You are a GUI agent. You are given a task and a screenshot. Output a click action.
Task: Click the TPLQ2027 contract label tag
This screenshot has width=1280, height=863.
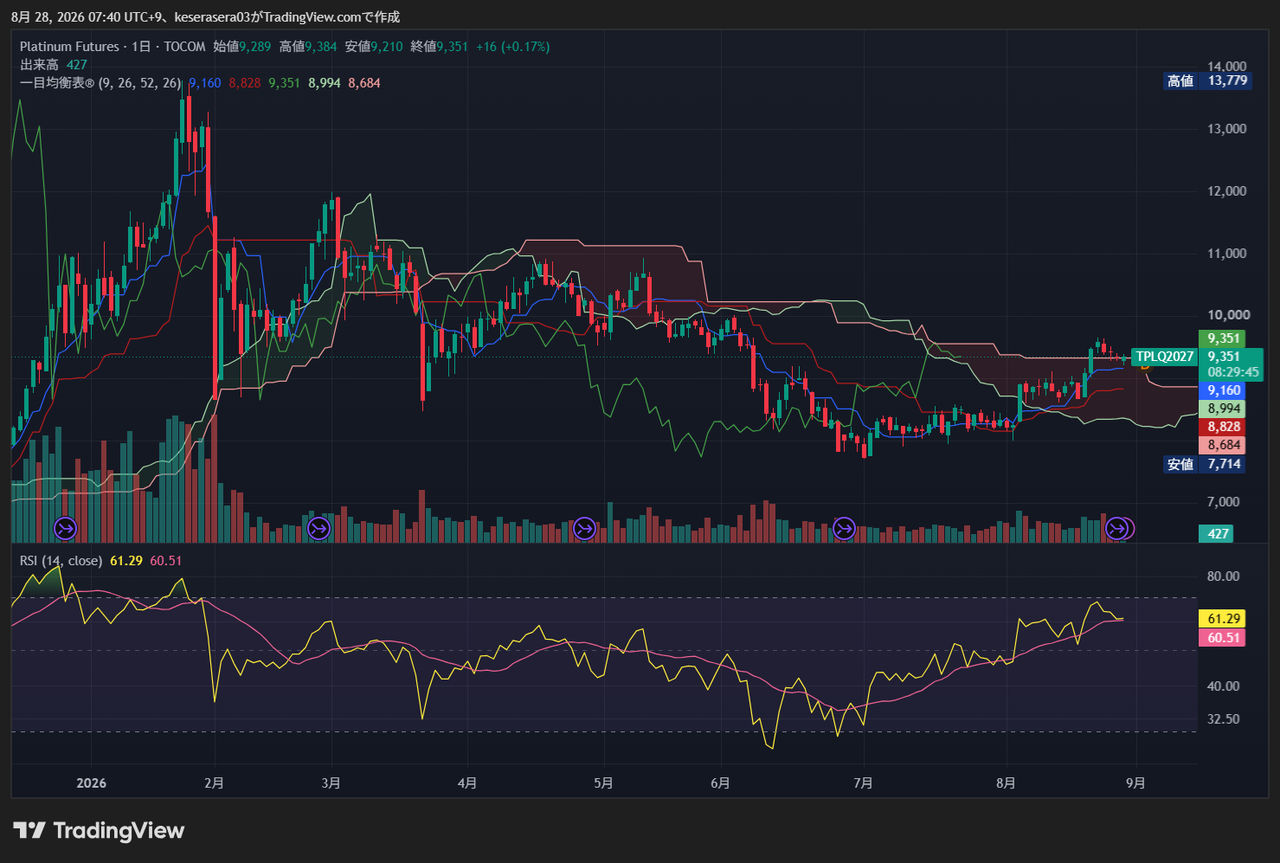pyautogui.click(x=1165, y=356)
